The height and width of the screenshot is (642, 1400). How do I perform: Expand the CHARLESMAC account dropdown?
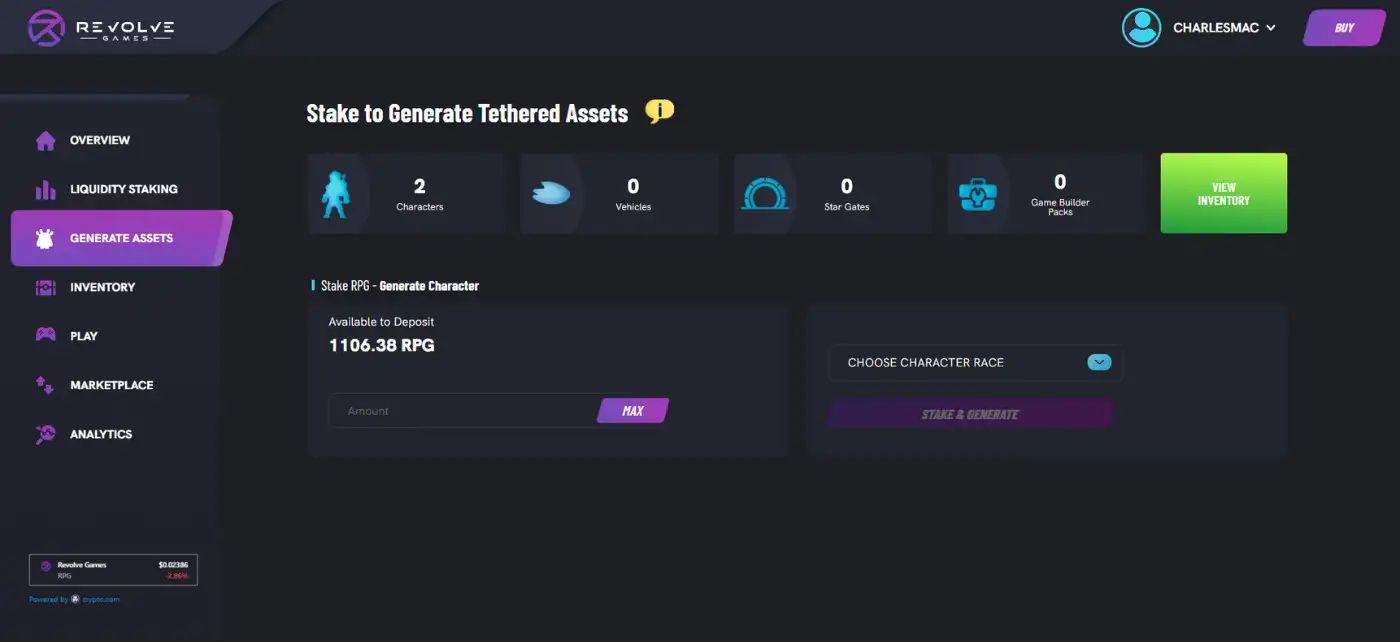coord(1225,28)
